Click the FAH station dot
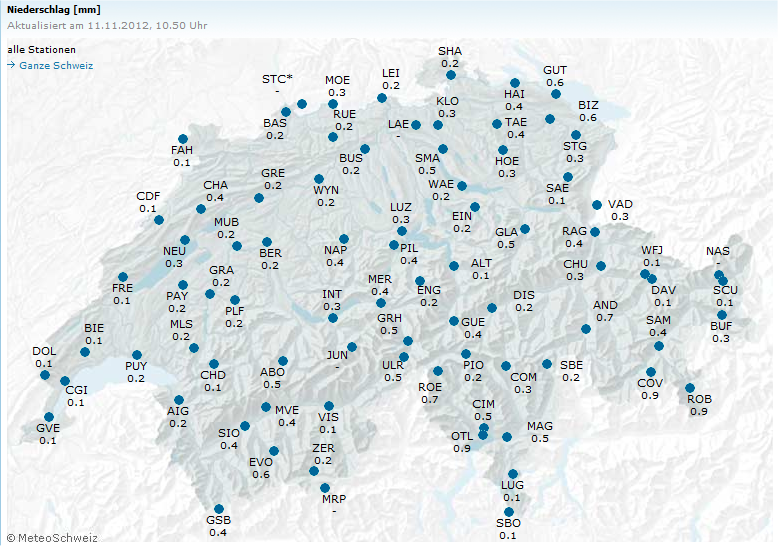The height and width of the screenshot is (546, 778). (183, 139)
